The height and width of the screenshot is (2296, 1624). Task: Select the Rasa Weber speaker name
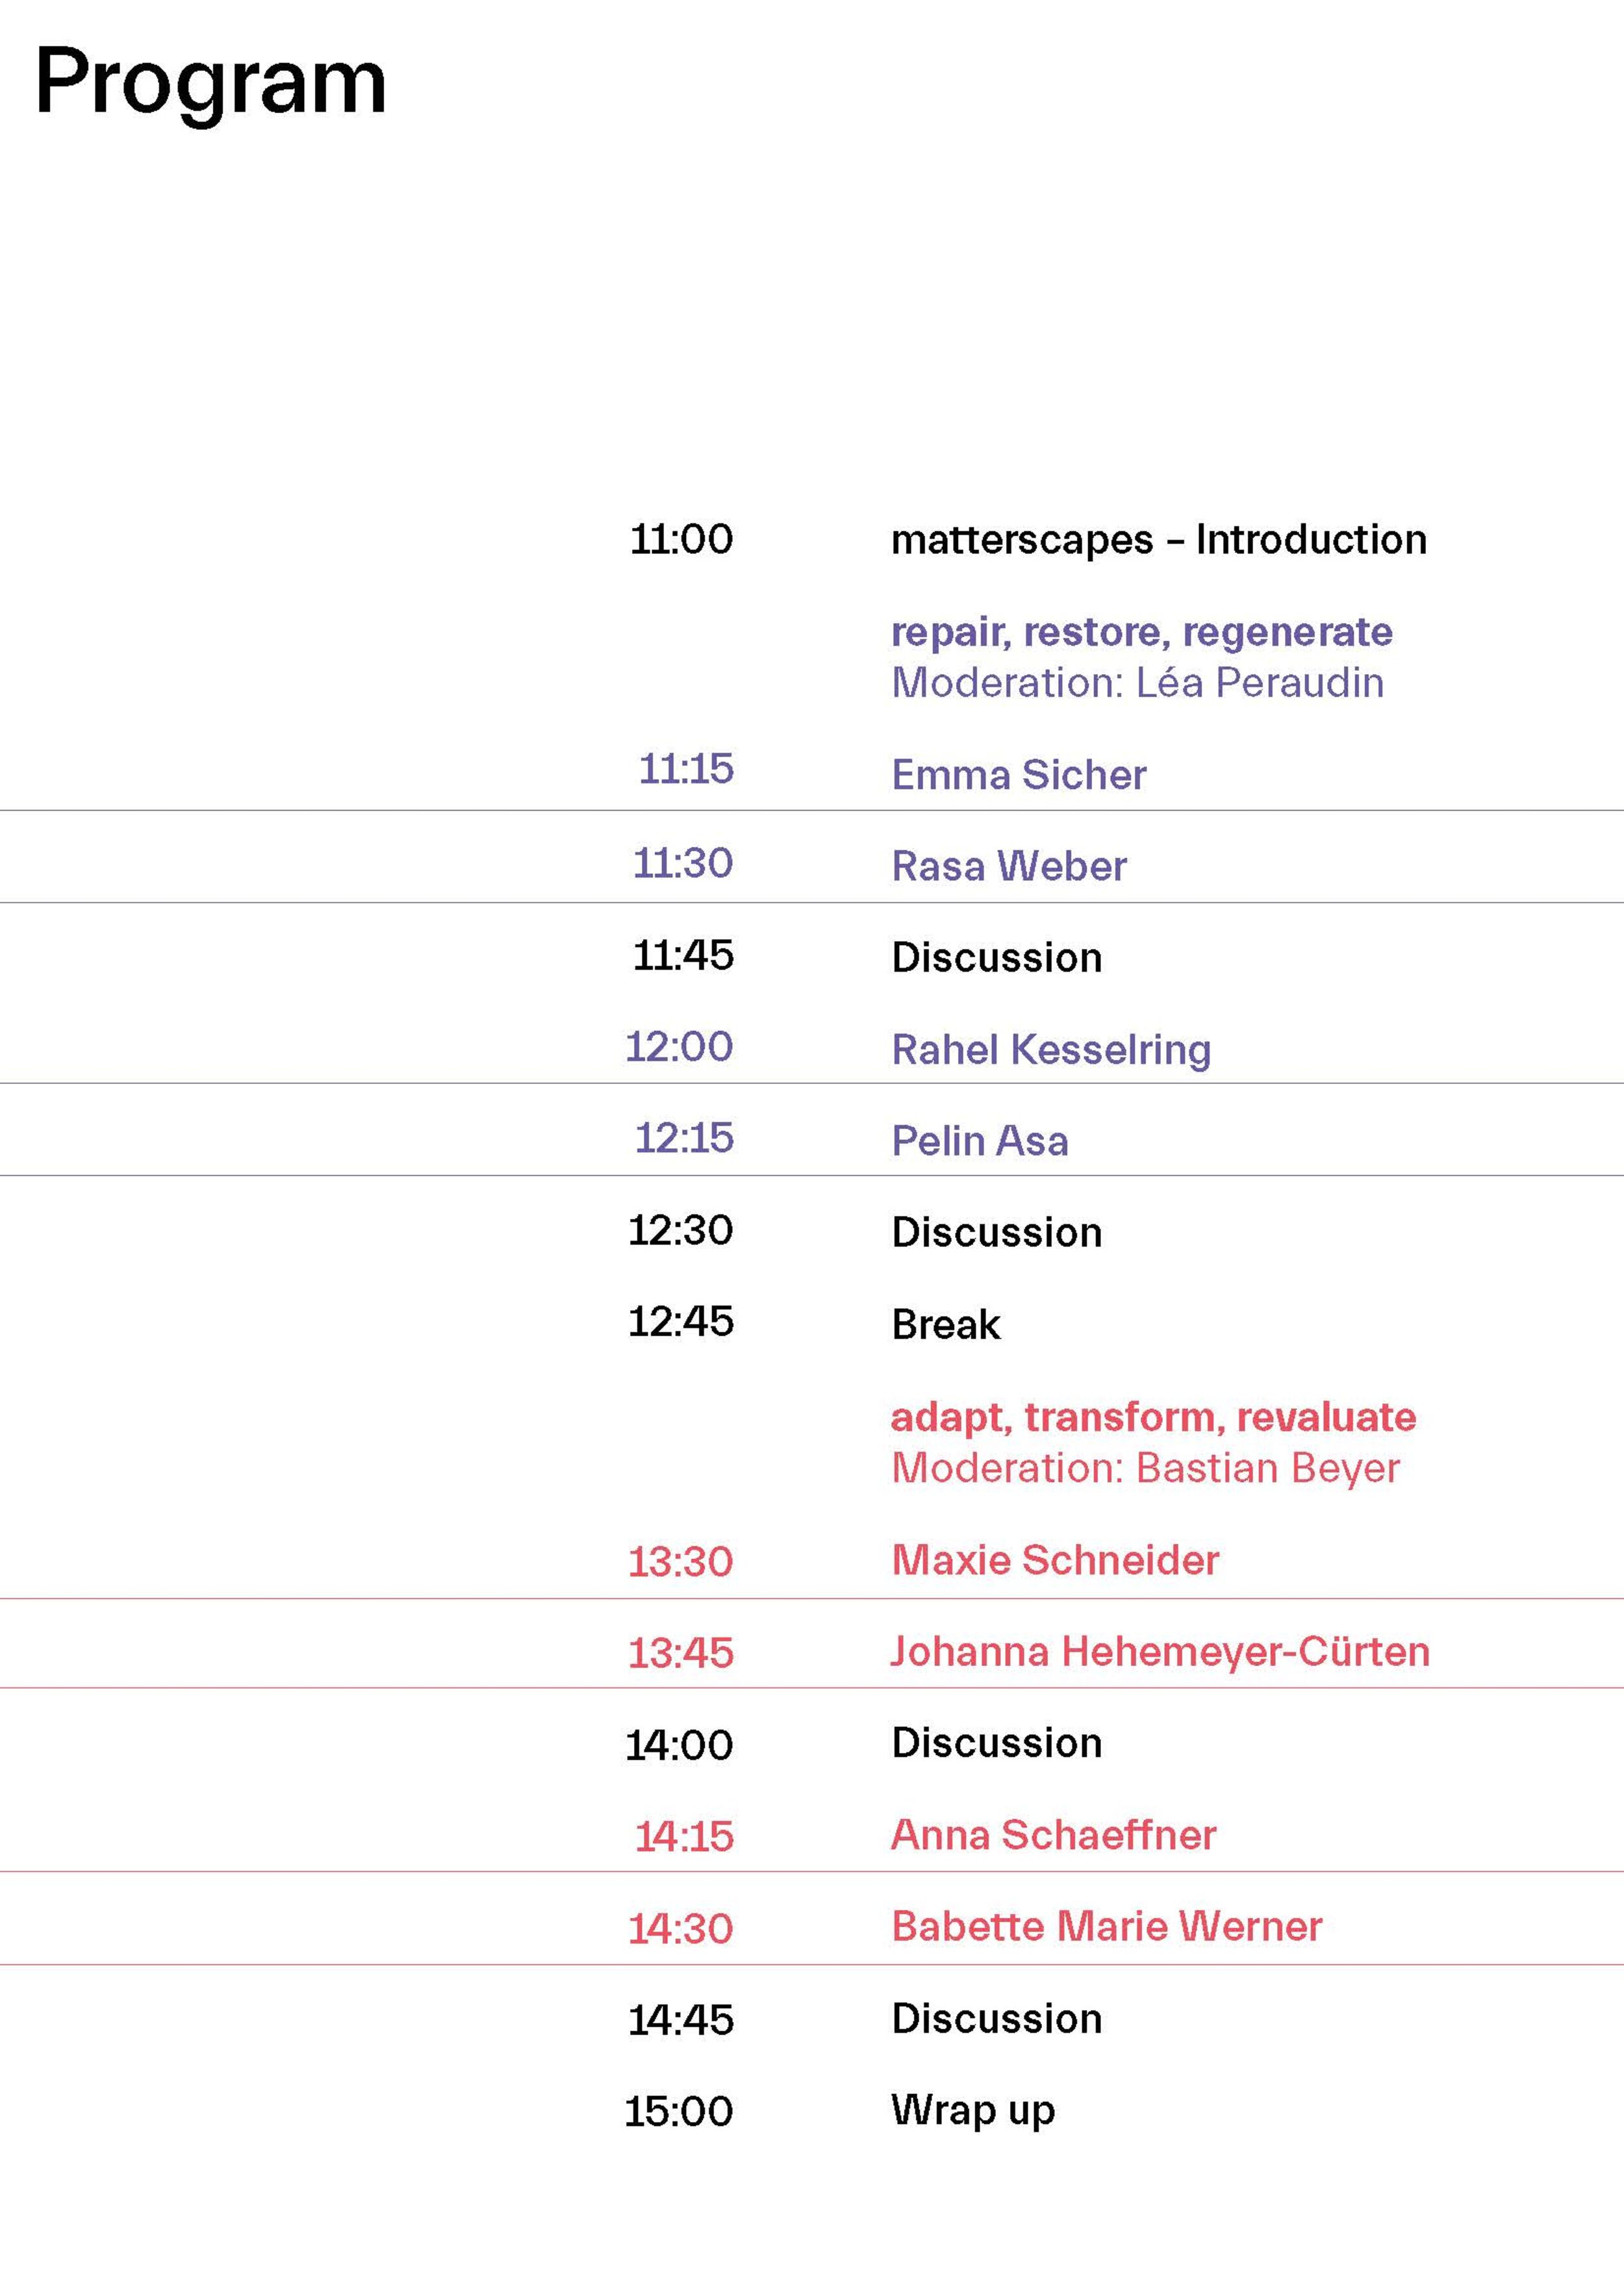coord(1008,866)
